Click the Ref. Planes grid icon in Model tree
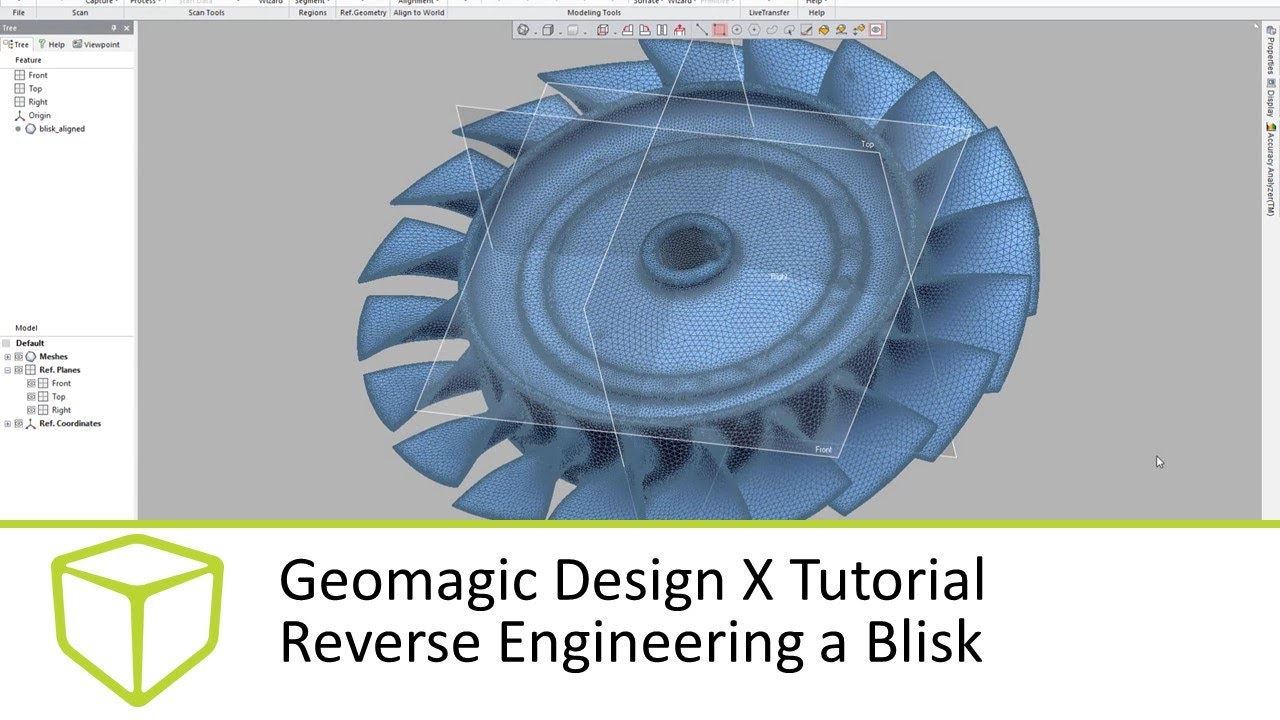This screenshot has width=1280, height=720. pos(30,370)
